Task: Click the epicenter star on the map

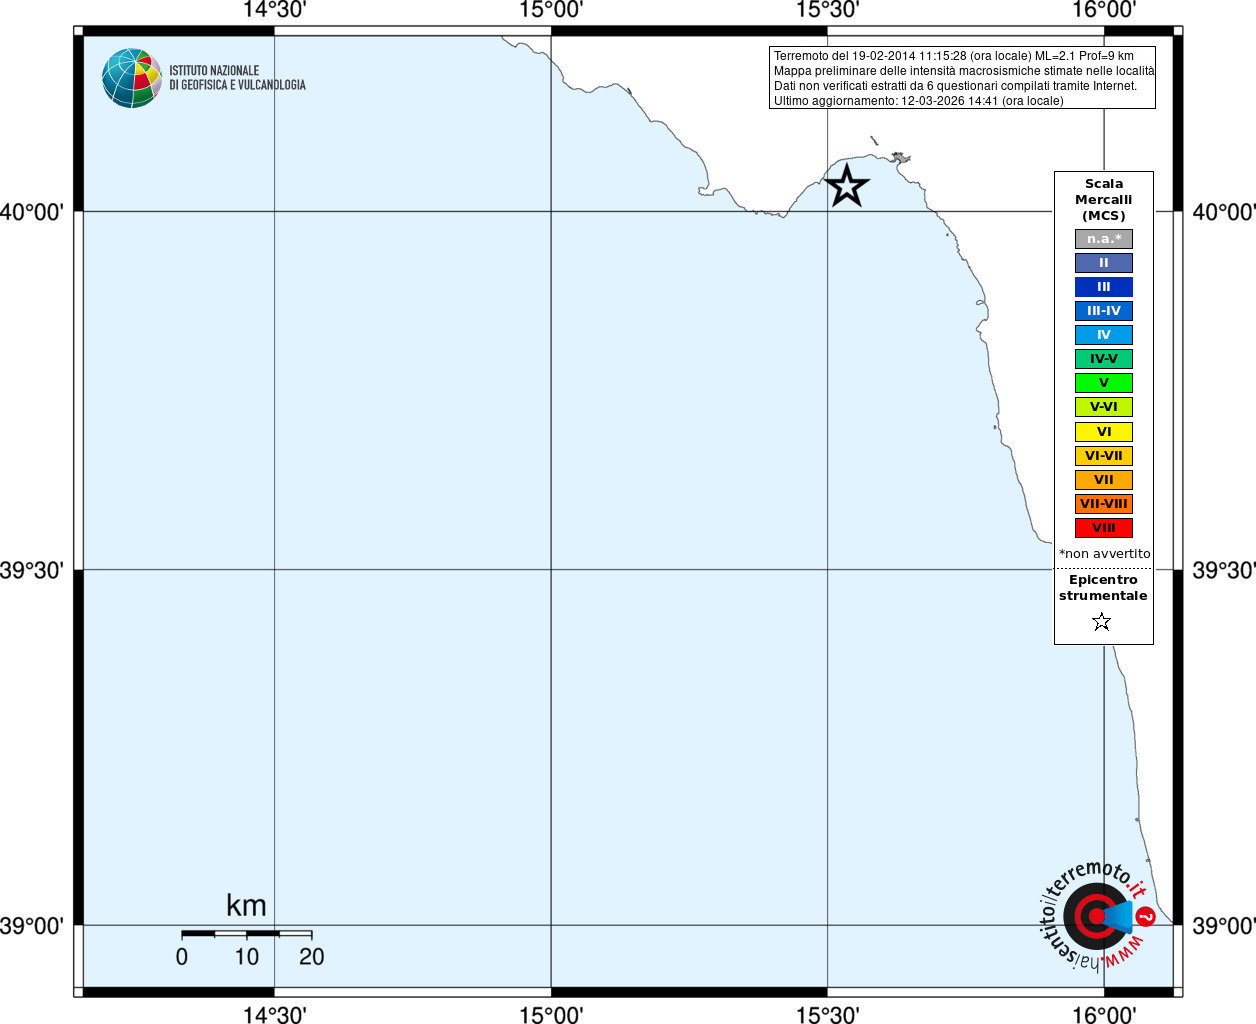Action: 847,185
